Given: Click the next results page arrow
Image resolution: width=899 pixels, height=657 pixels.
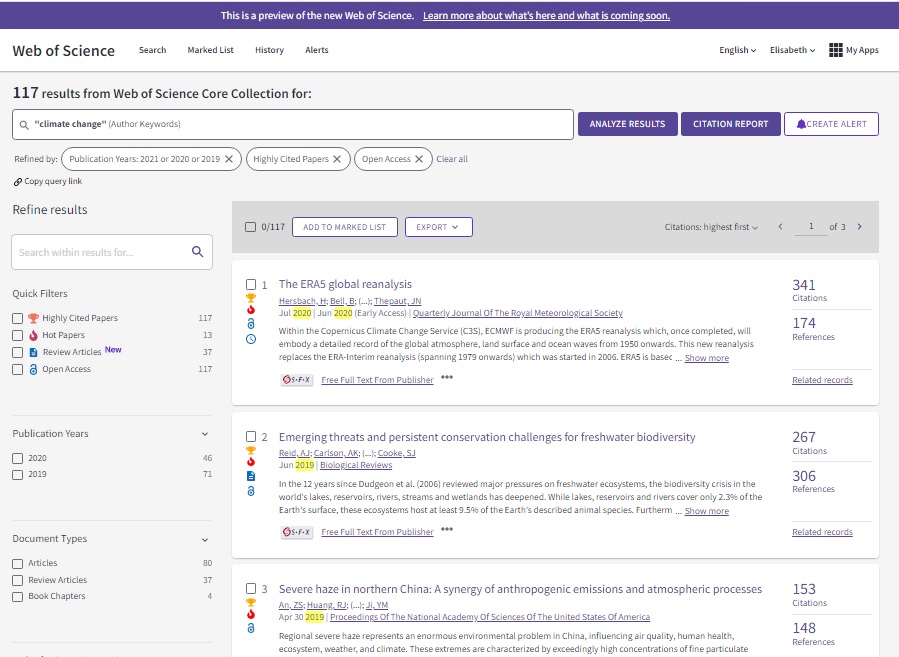Looking at the screenshot, I should coord(859,226).
